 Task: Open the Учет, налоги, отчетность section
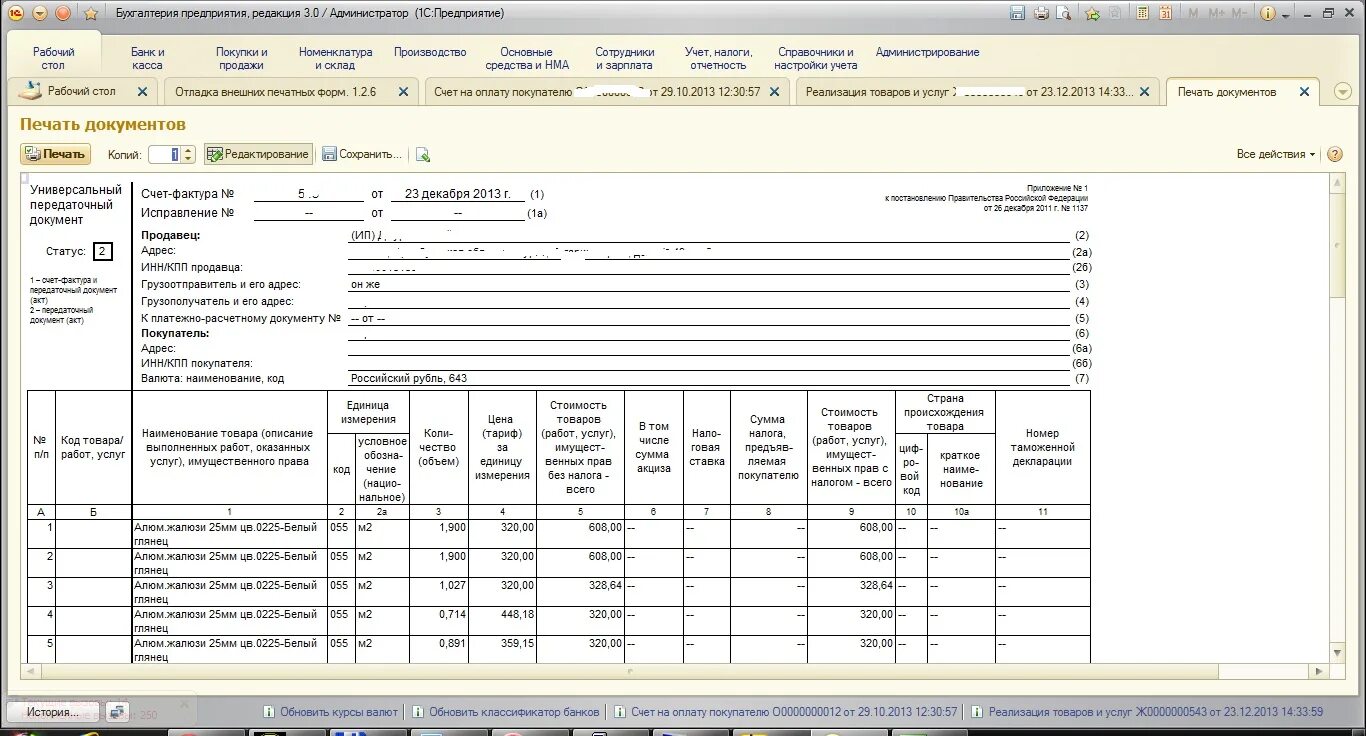718,58
